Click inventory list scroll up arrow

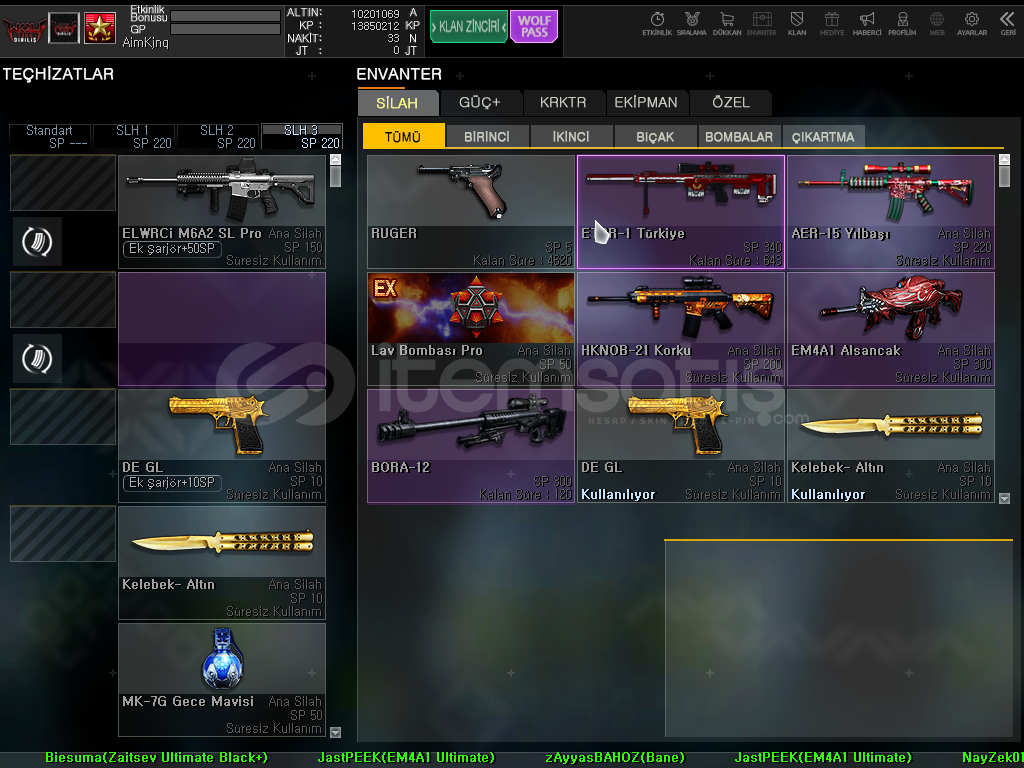[1004, 159]
